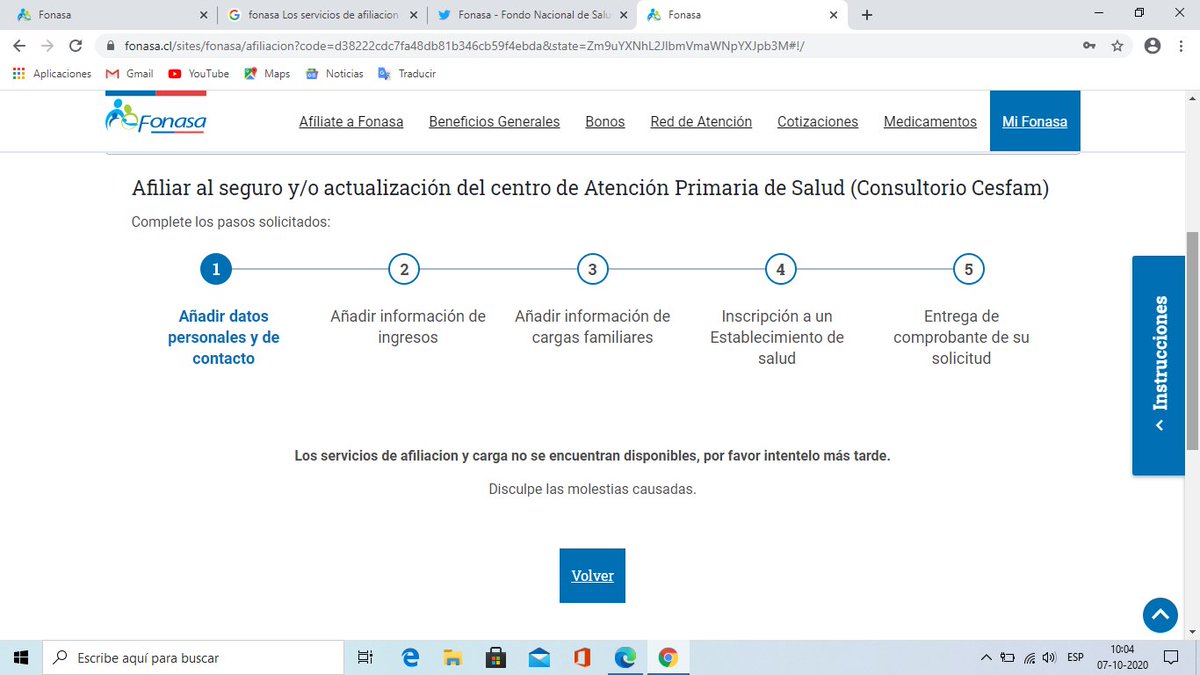The width and height of the screenshot is (1200, 675).
Task: Click 'Disculpe las molestias causadas.' text
Action: coord(592,489)
